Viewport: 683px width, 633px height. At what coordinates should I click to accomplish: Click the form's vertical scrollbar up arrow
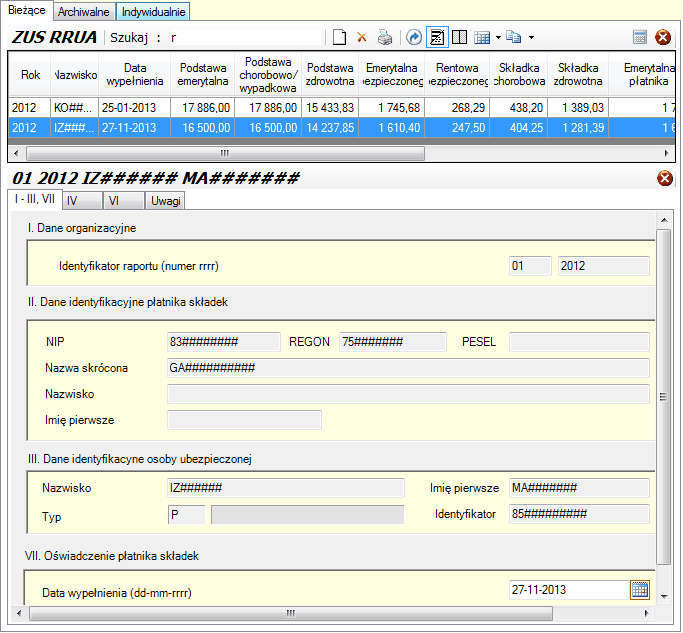[664, 220]
